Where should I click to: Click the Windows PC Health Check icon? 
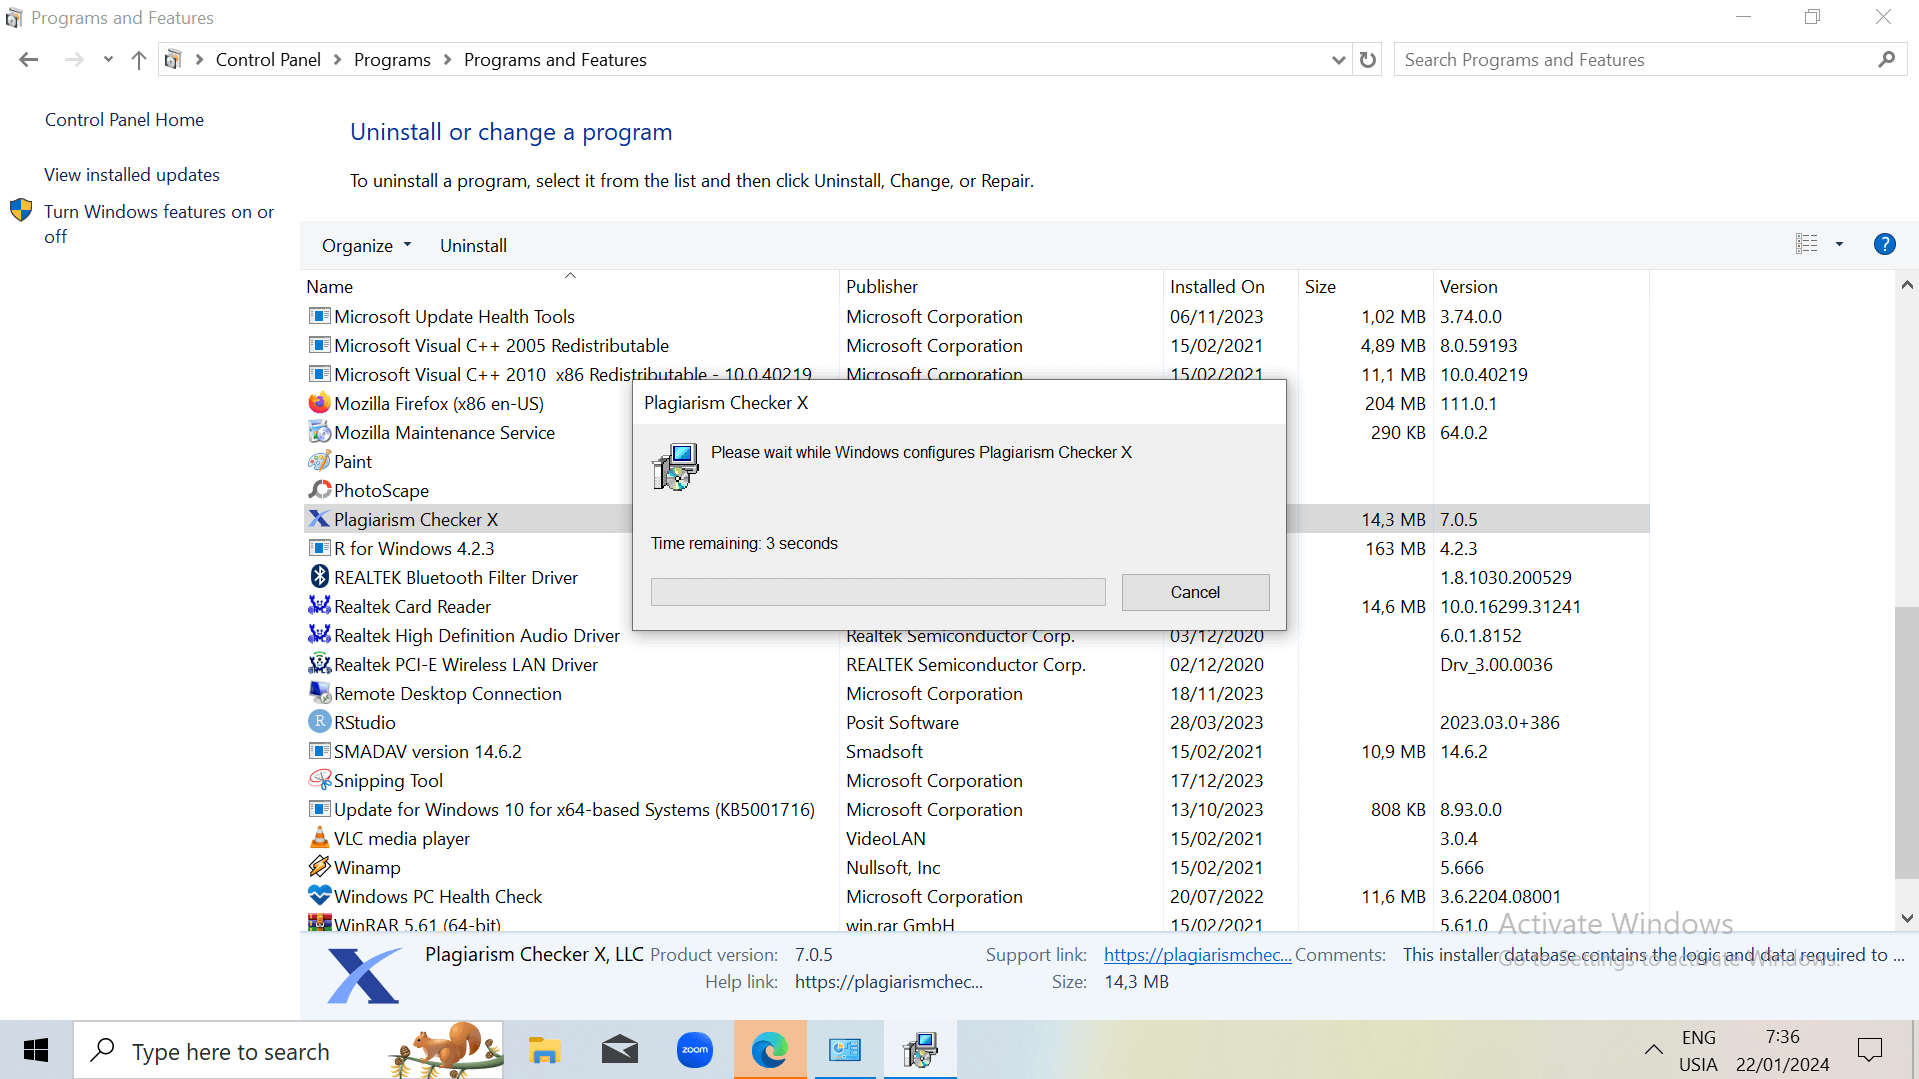[x=319, y=896]
